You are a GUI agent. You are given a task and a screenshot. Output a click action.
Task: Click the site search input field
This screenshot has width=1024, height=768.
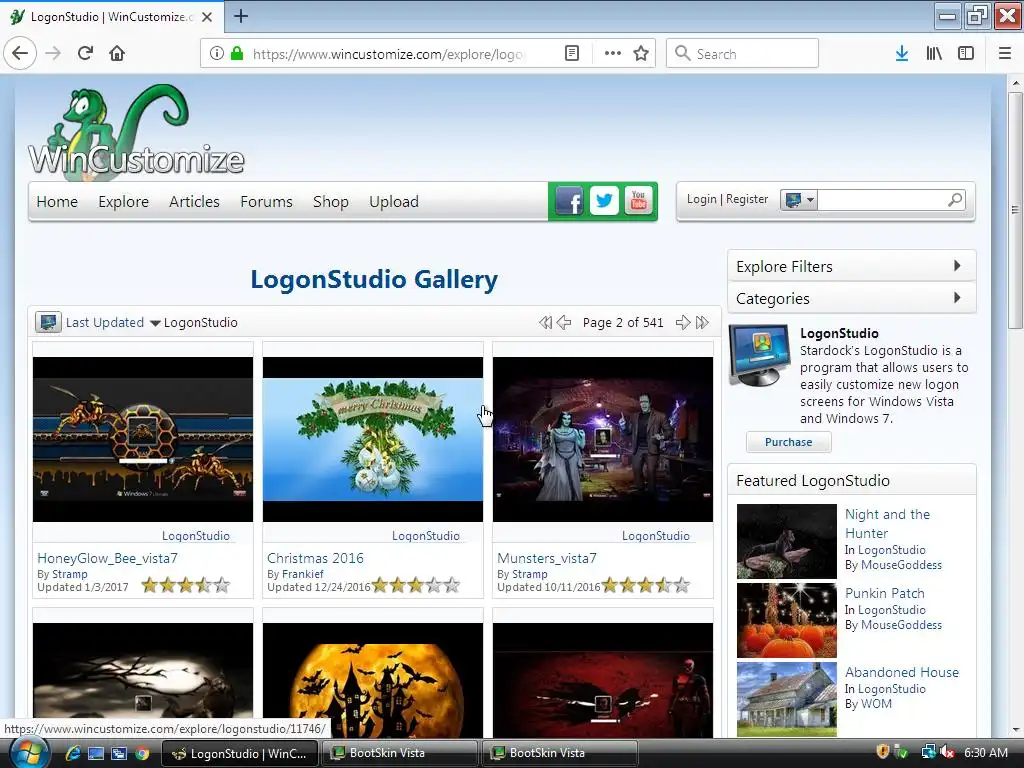click(882, 200)
